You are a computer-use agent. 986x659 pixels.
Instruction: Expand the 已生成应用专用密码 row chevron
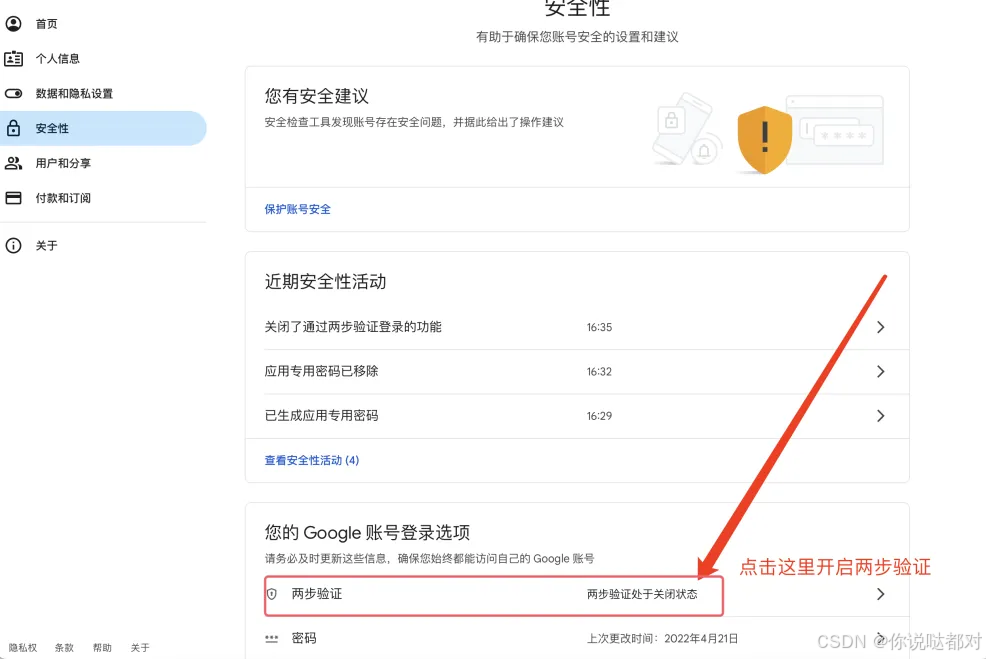click(880, 416)
